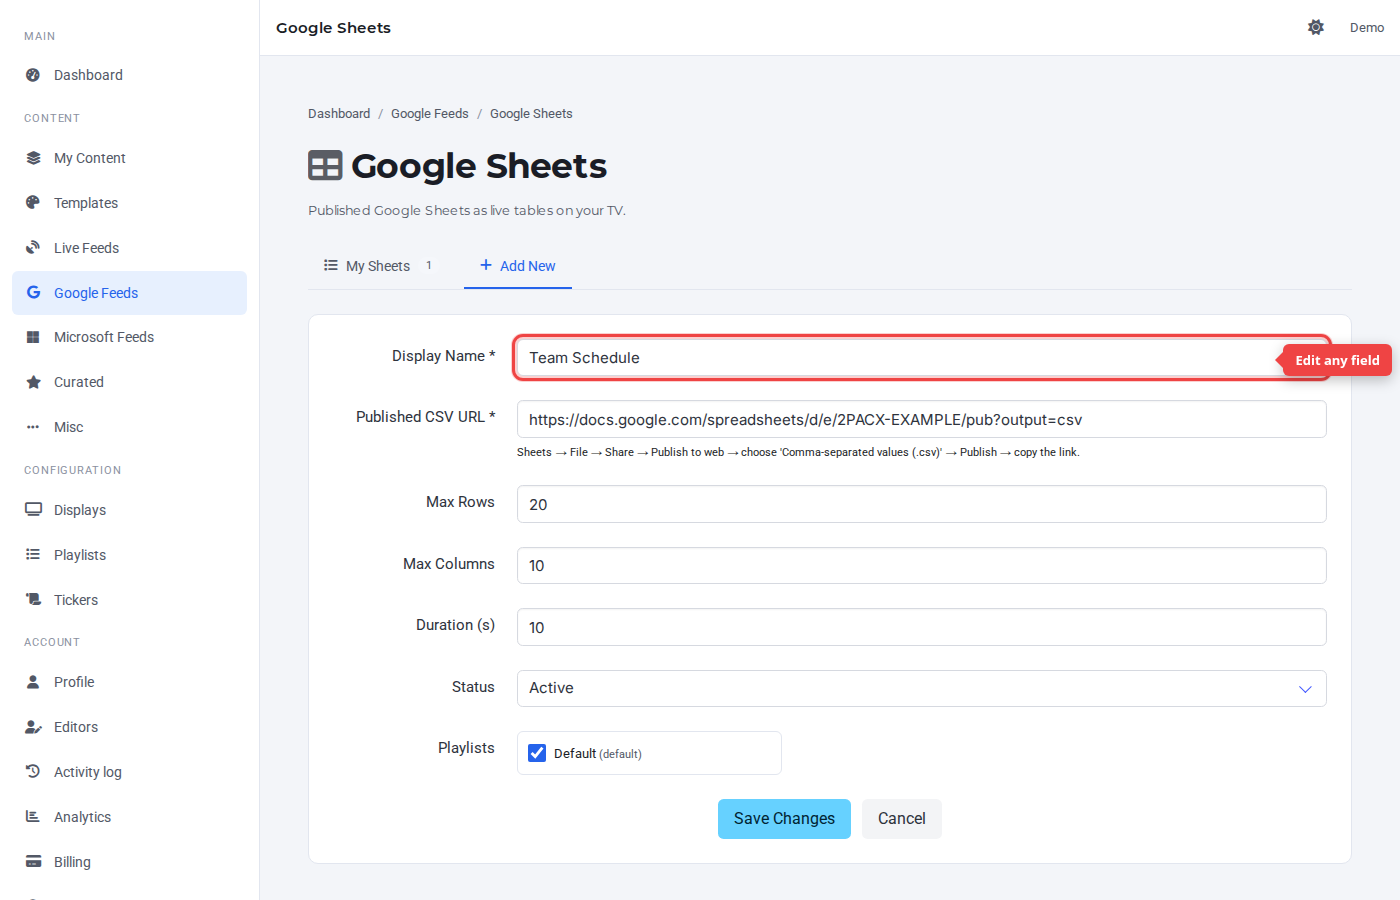Click the Live Feeds satellite icon

click(x=33, y=248)
